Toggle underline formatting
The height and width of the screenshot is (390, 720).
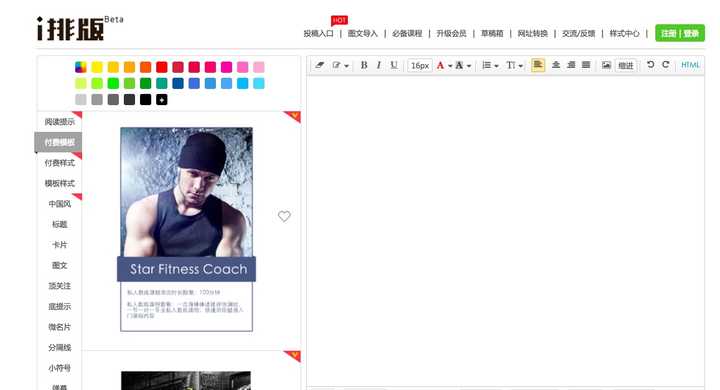394,65
